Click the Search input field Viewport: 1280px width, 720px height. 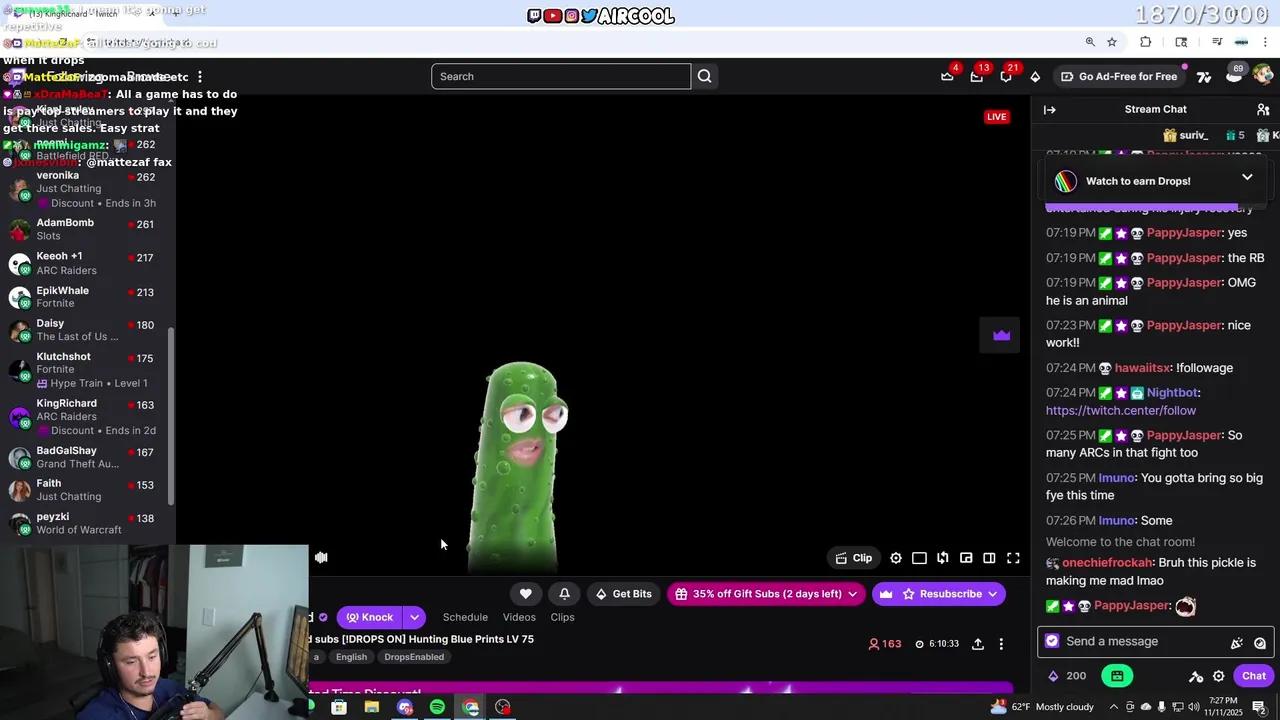(x=561, y=76)
